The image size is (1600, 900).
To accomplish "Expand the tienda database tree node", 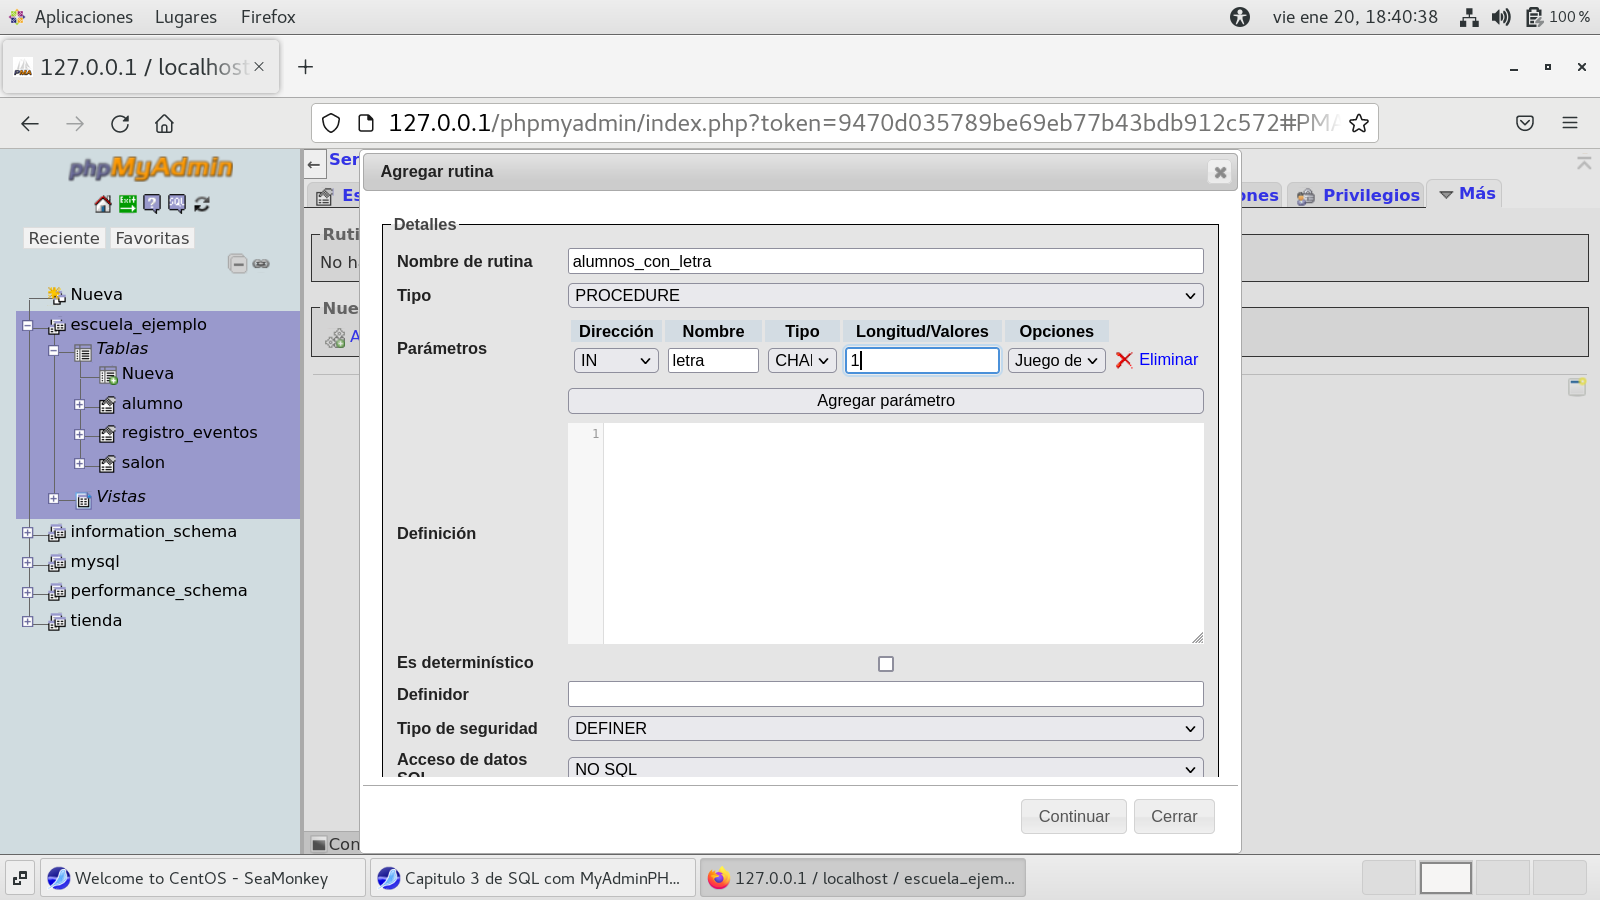I will pos(28,621).
